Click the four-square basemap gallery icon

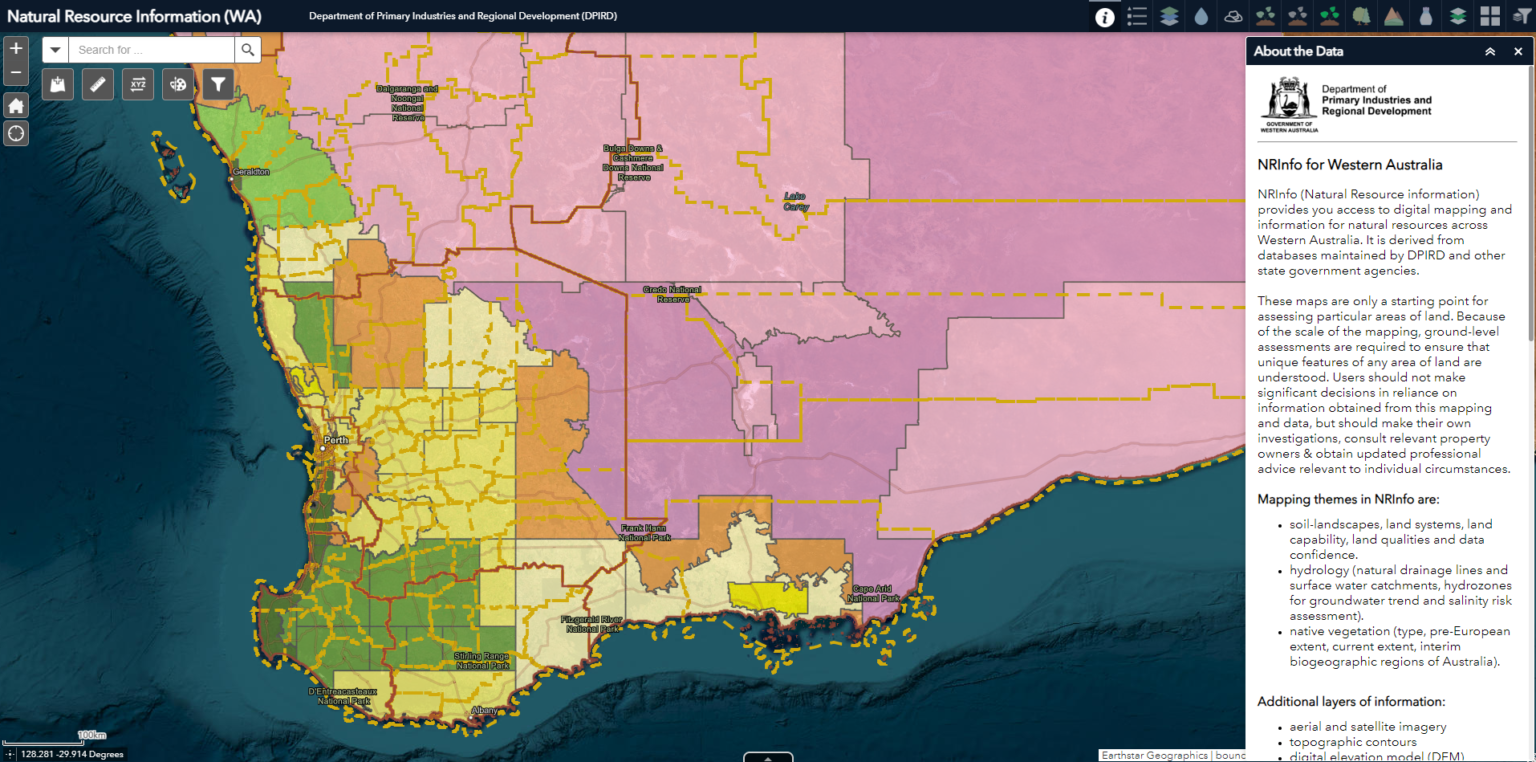[x=1490, y=16]
